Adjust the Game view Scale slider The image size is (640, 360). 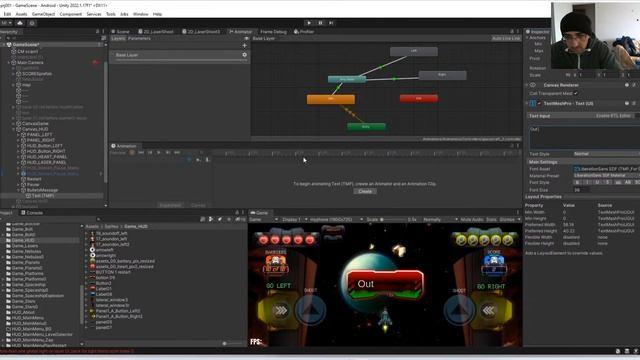click(393, 220)
